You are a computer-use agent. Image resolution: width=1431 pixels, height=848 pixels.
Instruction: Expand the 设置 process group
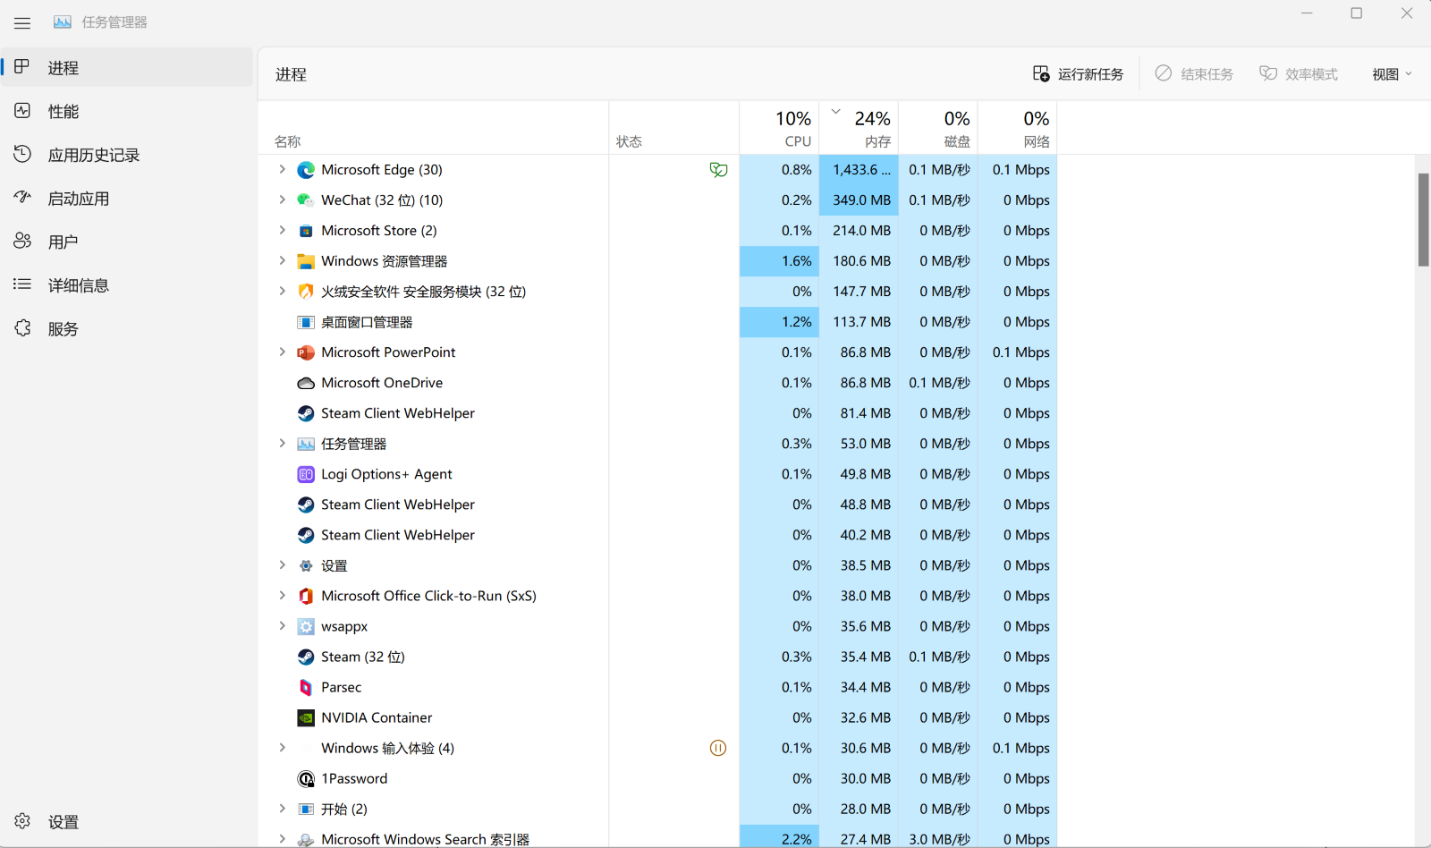(282, 566)
